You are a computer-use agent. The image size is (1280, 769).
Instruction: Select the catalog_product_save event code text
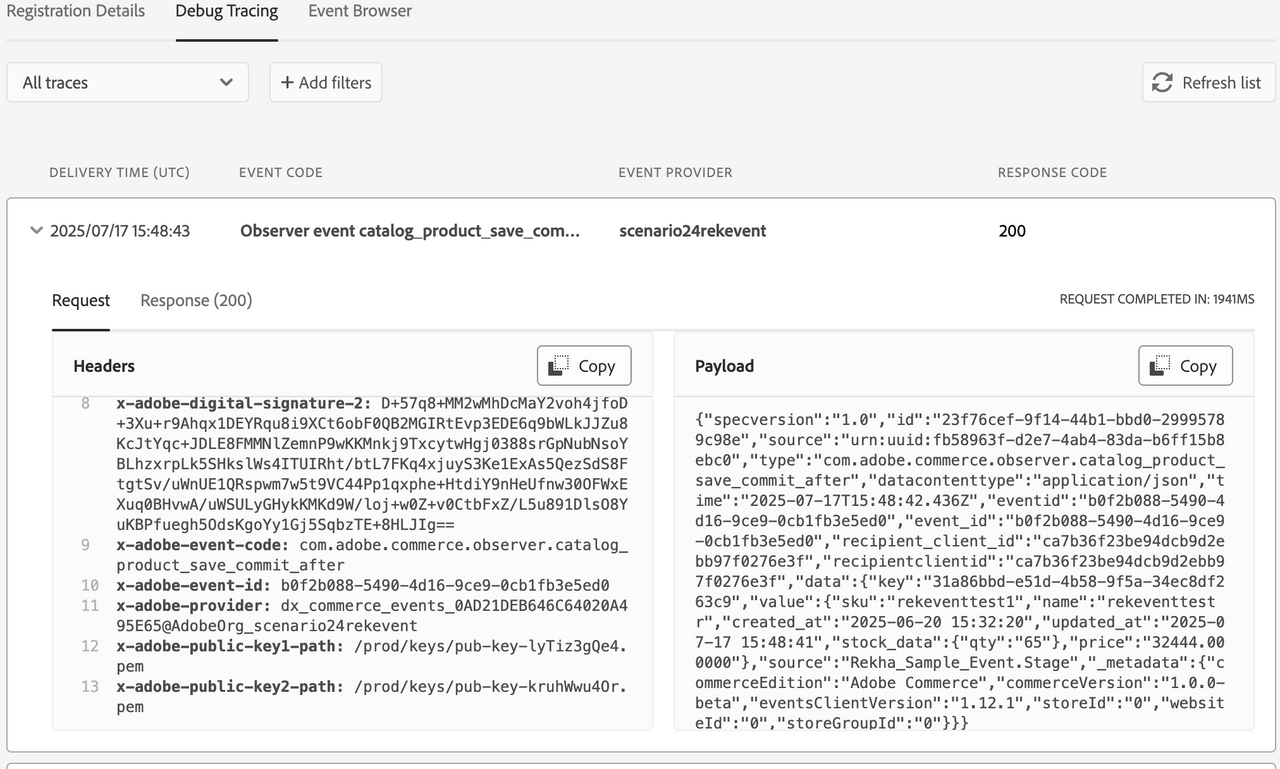pyautogui.click(x=409, y=230)
